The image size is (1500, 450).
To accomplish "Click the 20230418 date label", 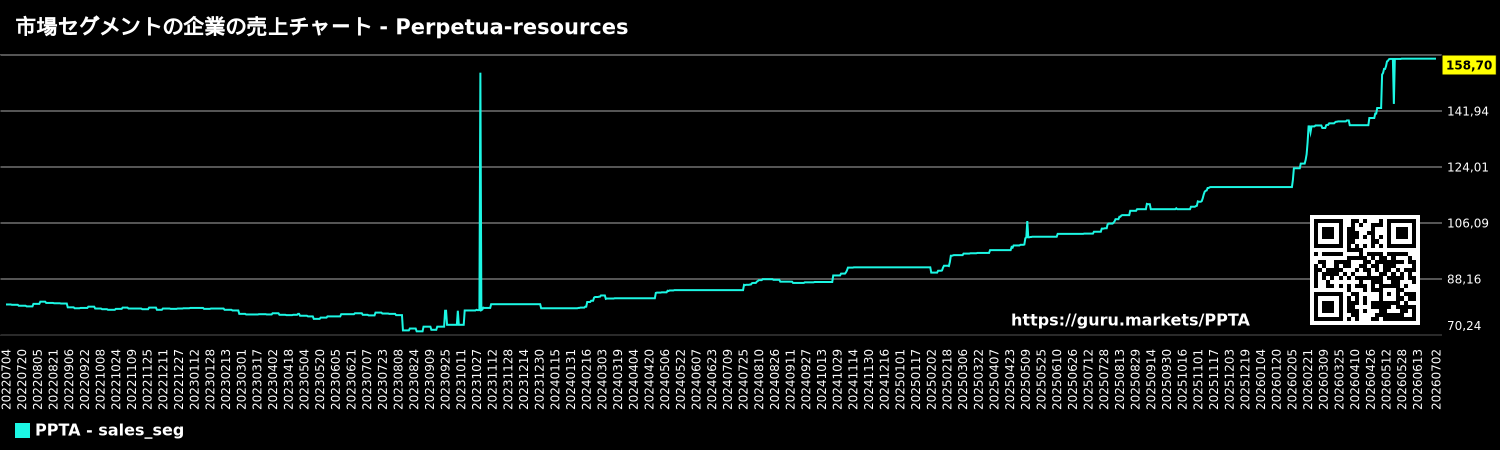I will [289, 379].
